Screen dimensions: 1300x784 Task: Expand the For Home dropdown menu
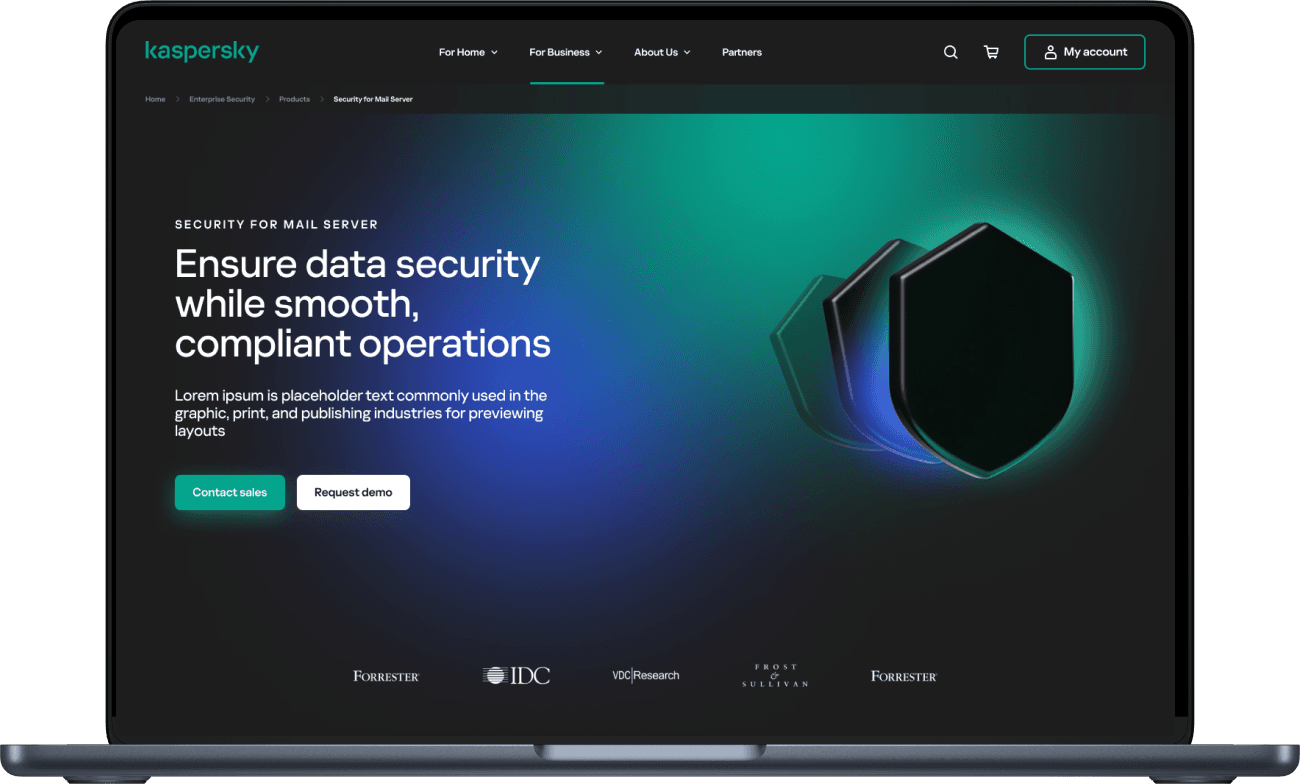(468, 52)
